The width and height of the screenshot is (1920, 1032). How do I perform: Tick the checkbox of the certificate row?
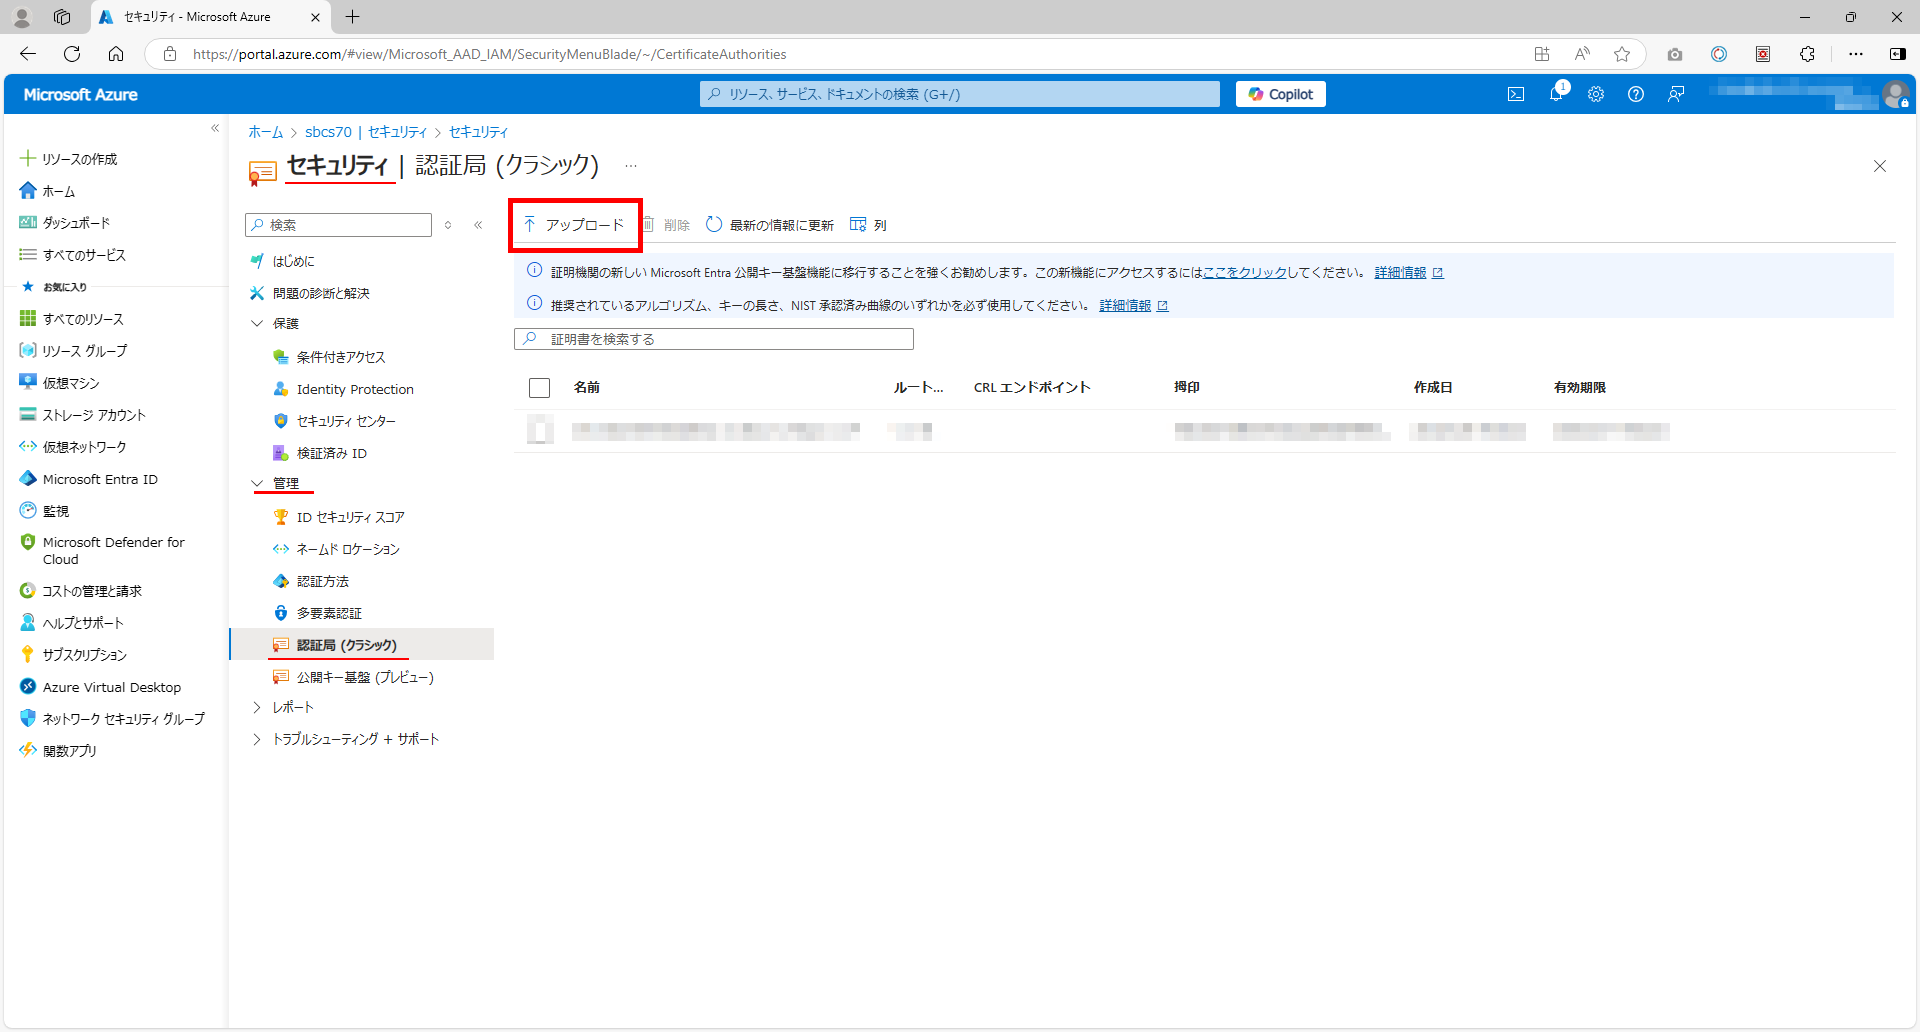click(x=540, y=431)
